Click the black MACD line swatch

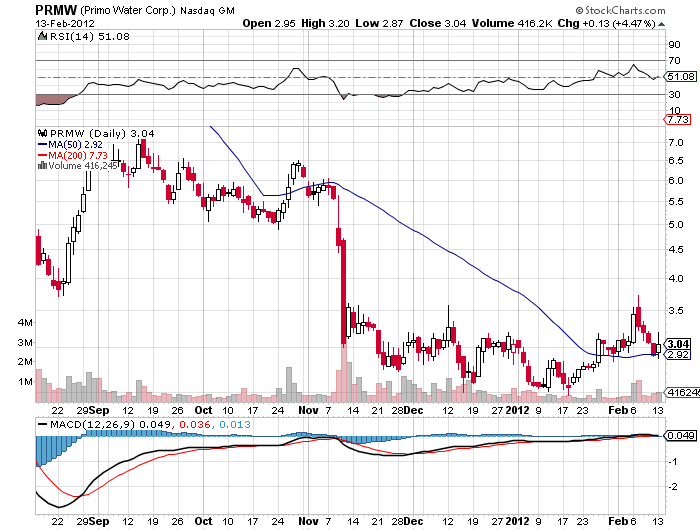[42, 424]
